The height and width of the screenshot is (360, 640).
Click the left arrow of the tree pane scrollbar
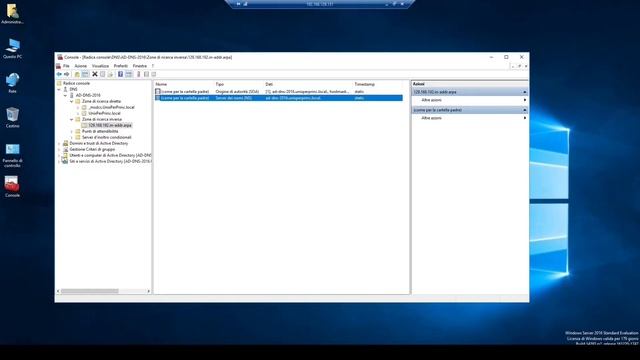click(x=58, y=291)
